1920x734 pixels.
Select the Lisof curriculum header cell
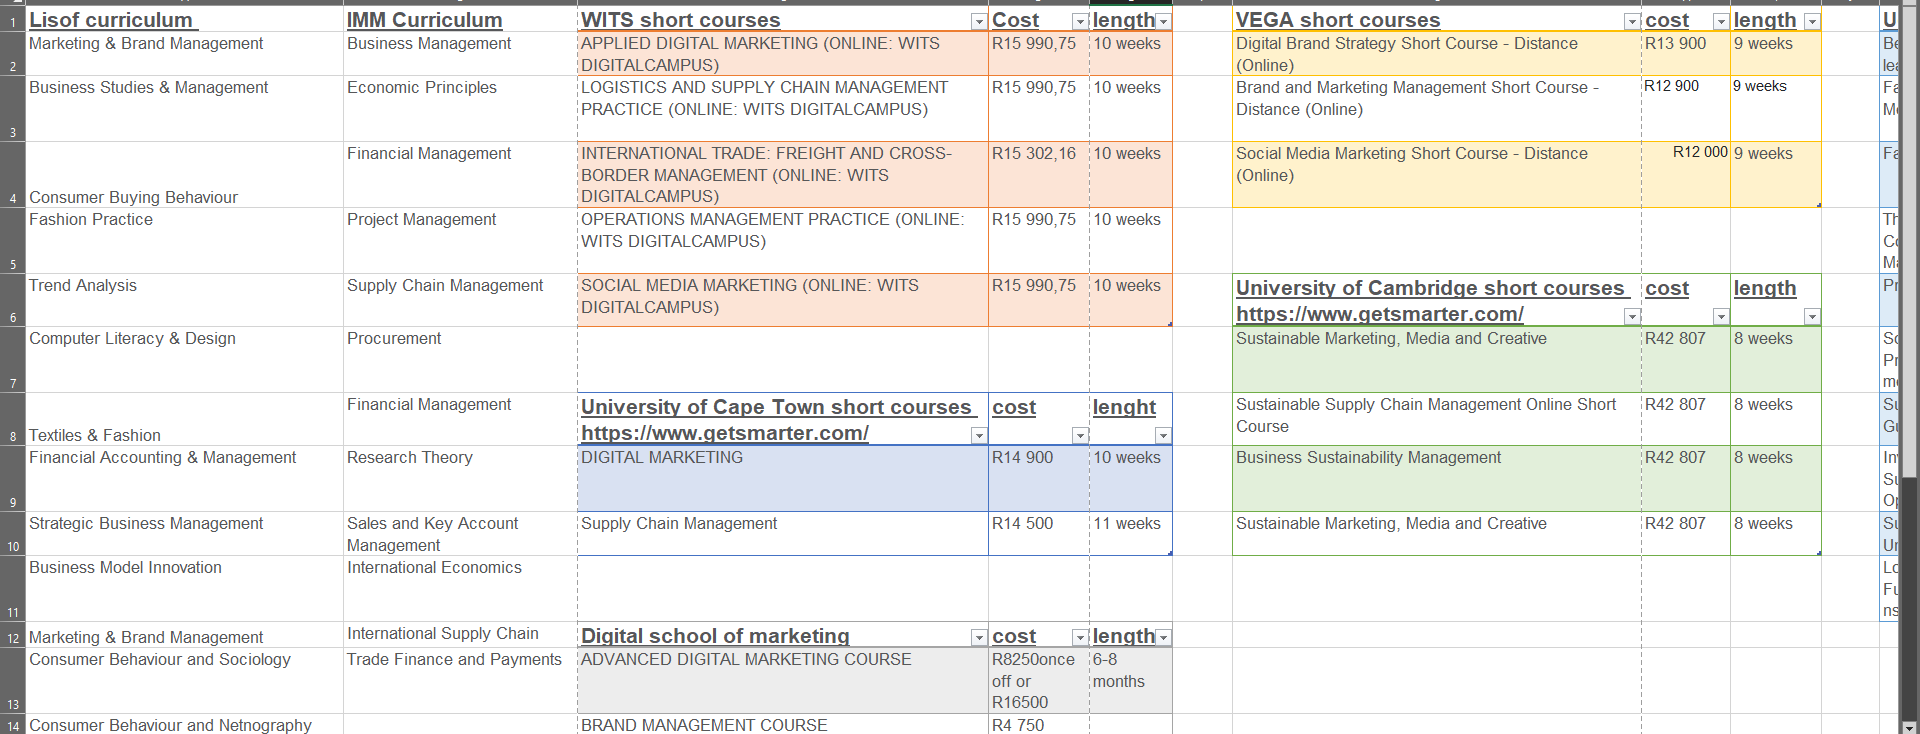[184, 20]
